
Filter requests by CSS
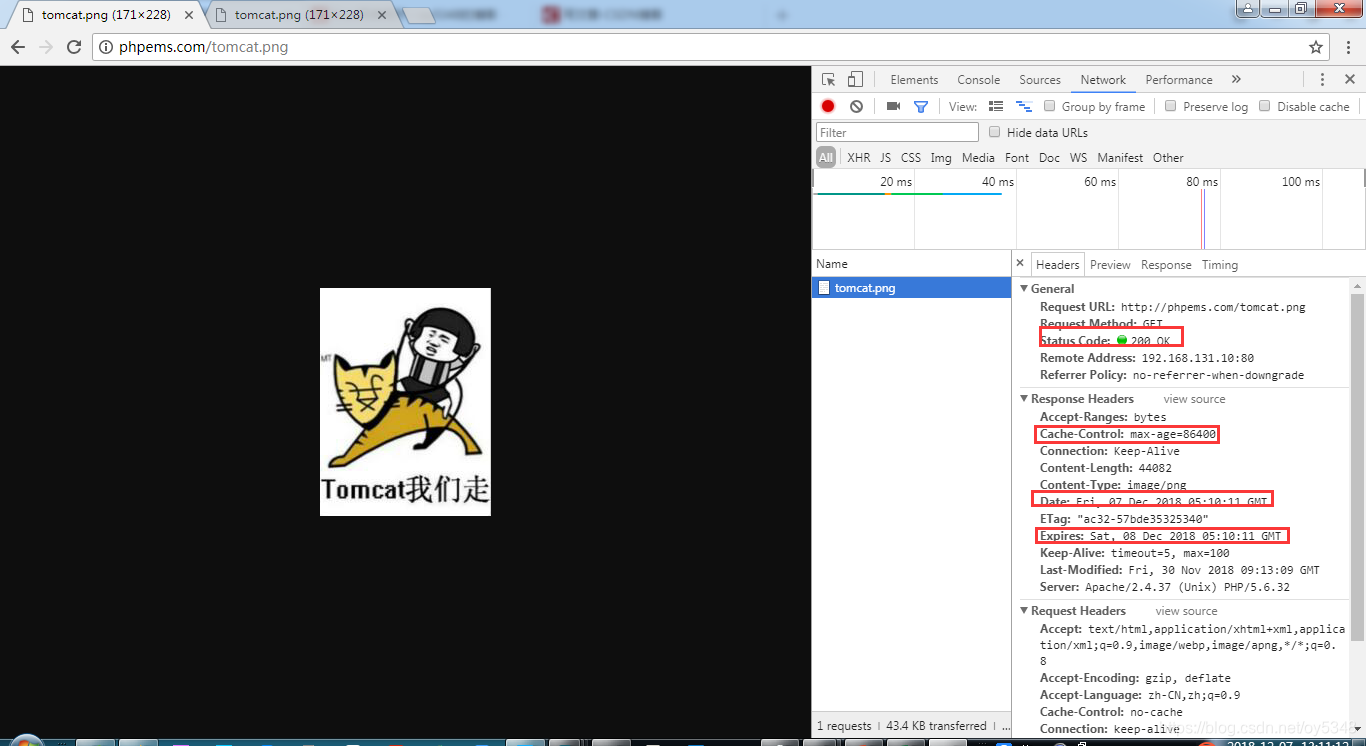click(911, 158)
